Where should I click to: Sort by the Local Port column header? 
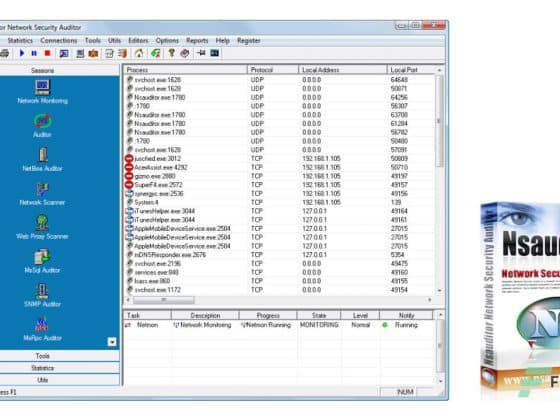411,70
